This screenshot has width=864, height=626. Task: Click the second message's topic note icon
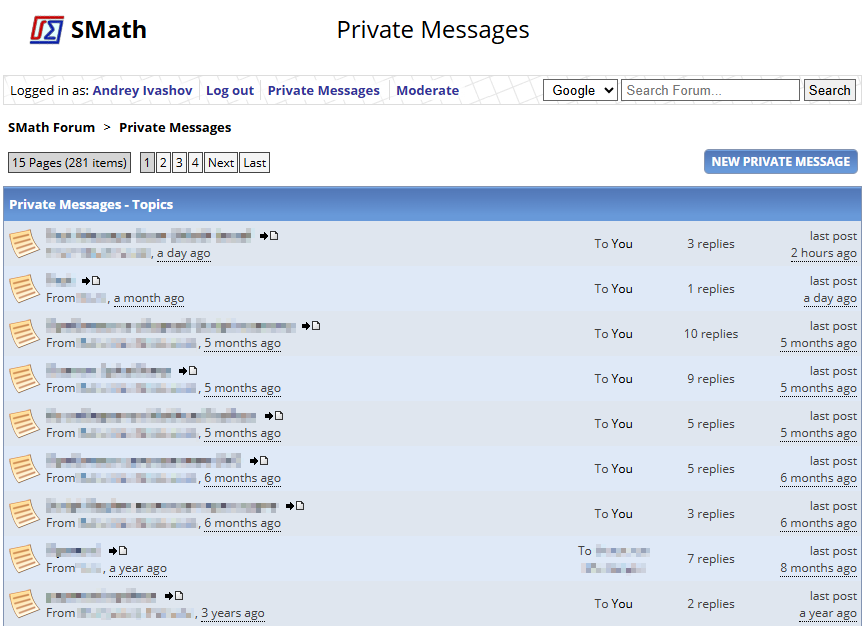click(96, 280)
